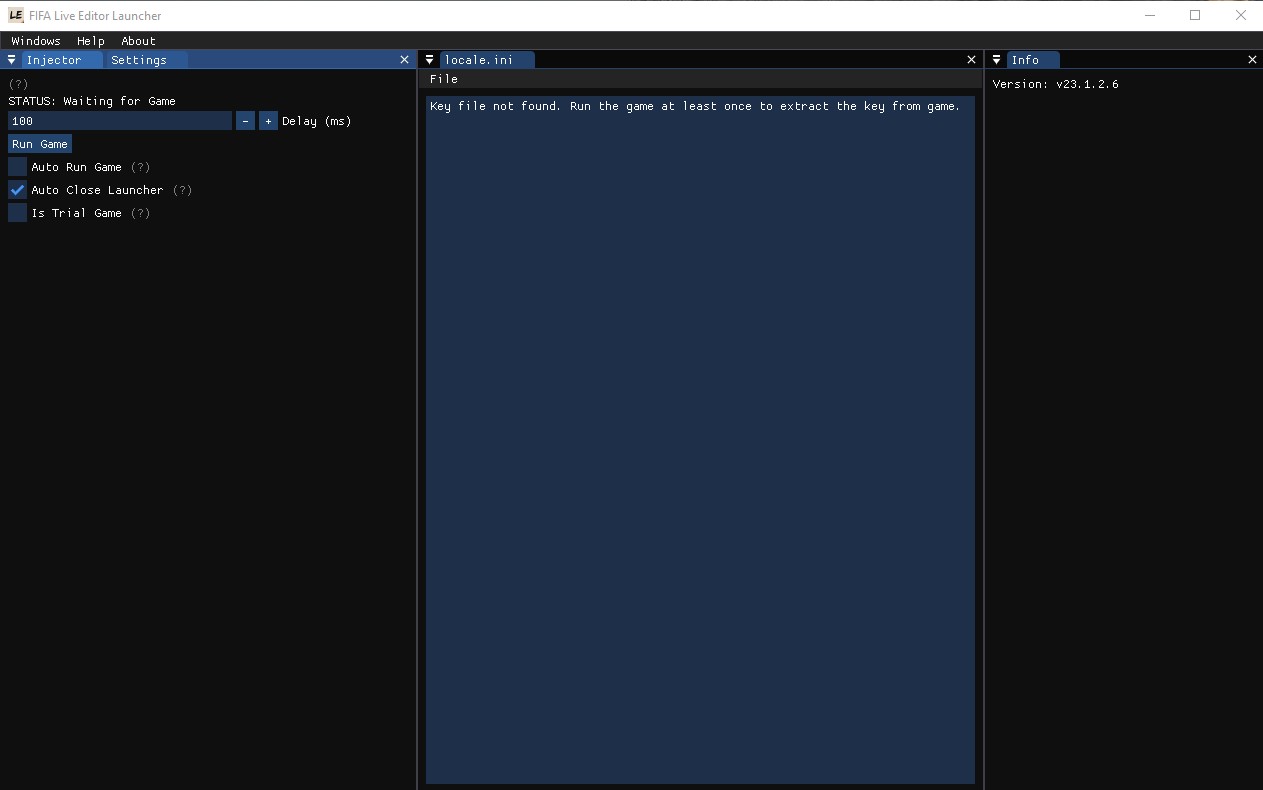
Task: Open the File menu in locale.ini panel
Action: pos(444,79)
